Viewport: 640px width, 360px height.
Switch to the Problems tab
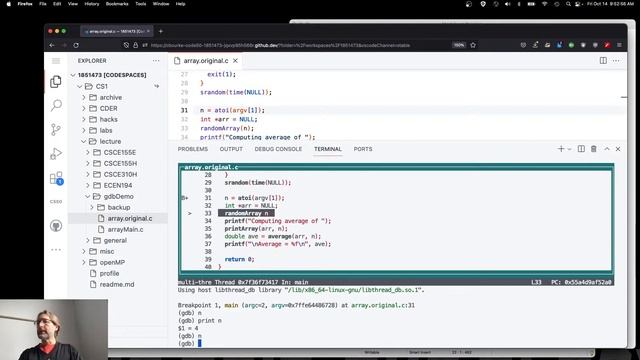tap(193, 149)
